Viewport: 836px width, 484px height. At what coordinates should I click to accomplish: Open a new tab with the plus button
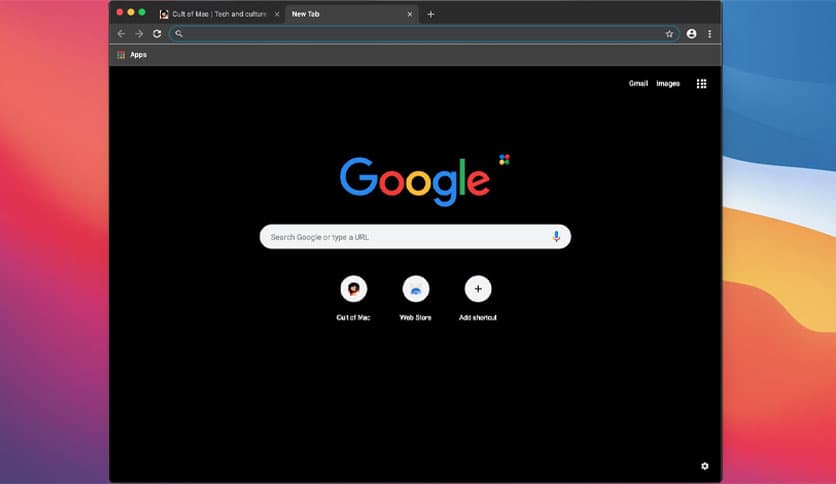point(431,14)
